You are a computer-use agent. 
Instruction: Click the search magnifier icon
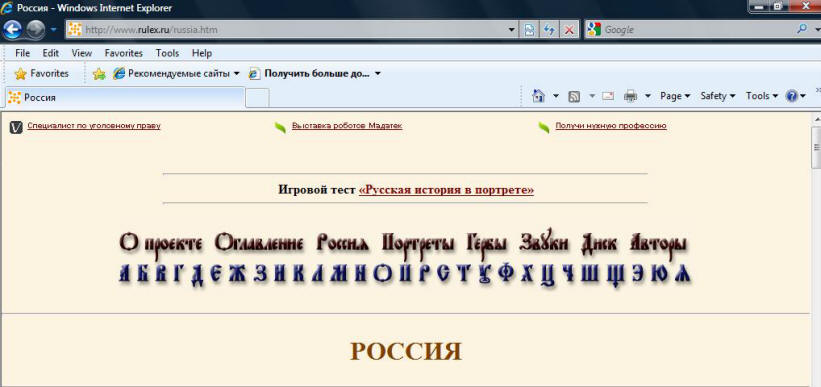click(x=802, y=30)
